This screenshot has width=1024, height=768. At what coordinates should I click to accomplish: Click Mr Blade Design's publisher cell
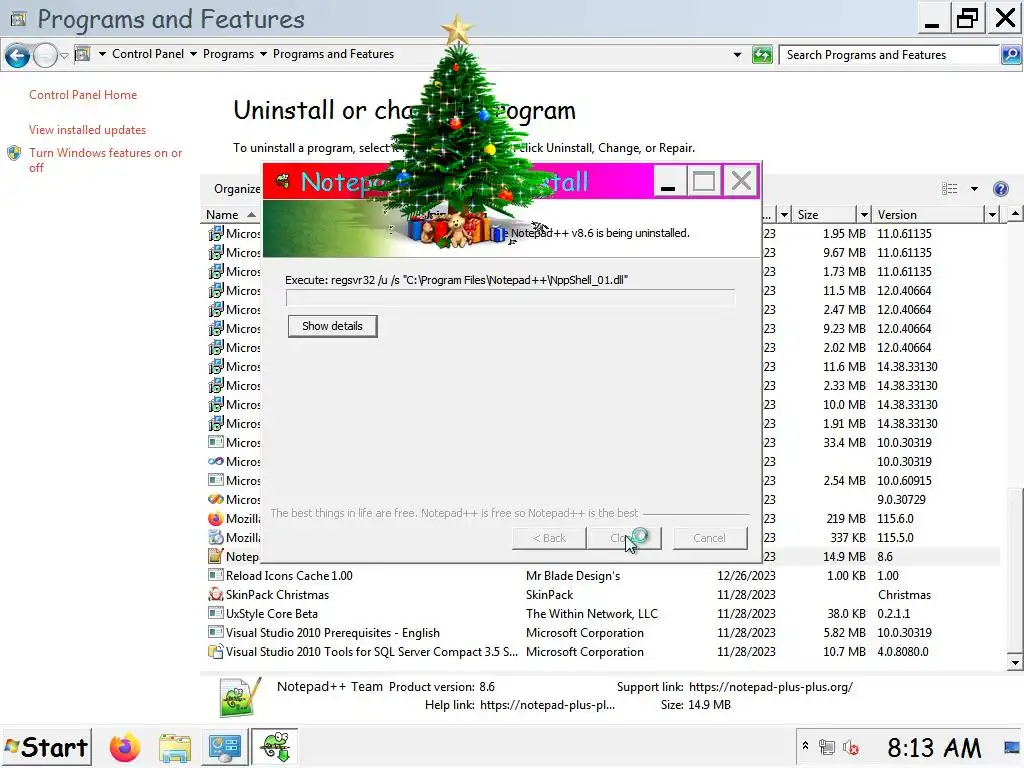pyautogui.click(x=573, y=575)
